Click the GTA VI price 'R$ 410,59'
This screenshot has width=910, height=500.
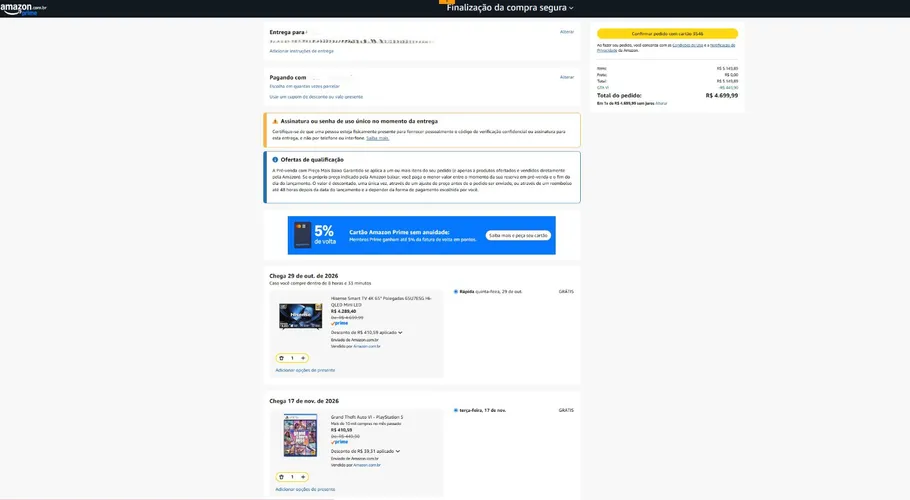(342, 430)
